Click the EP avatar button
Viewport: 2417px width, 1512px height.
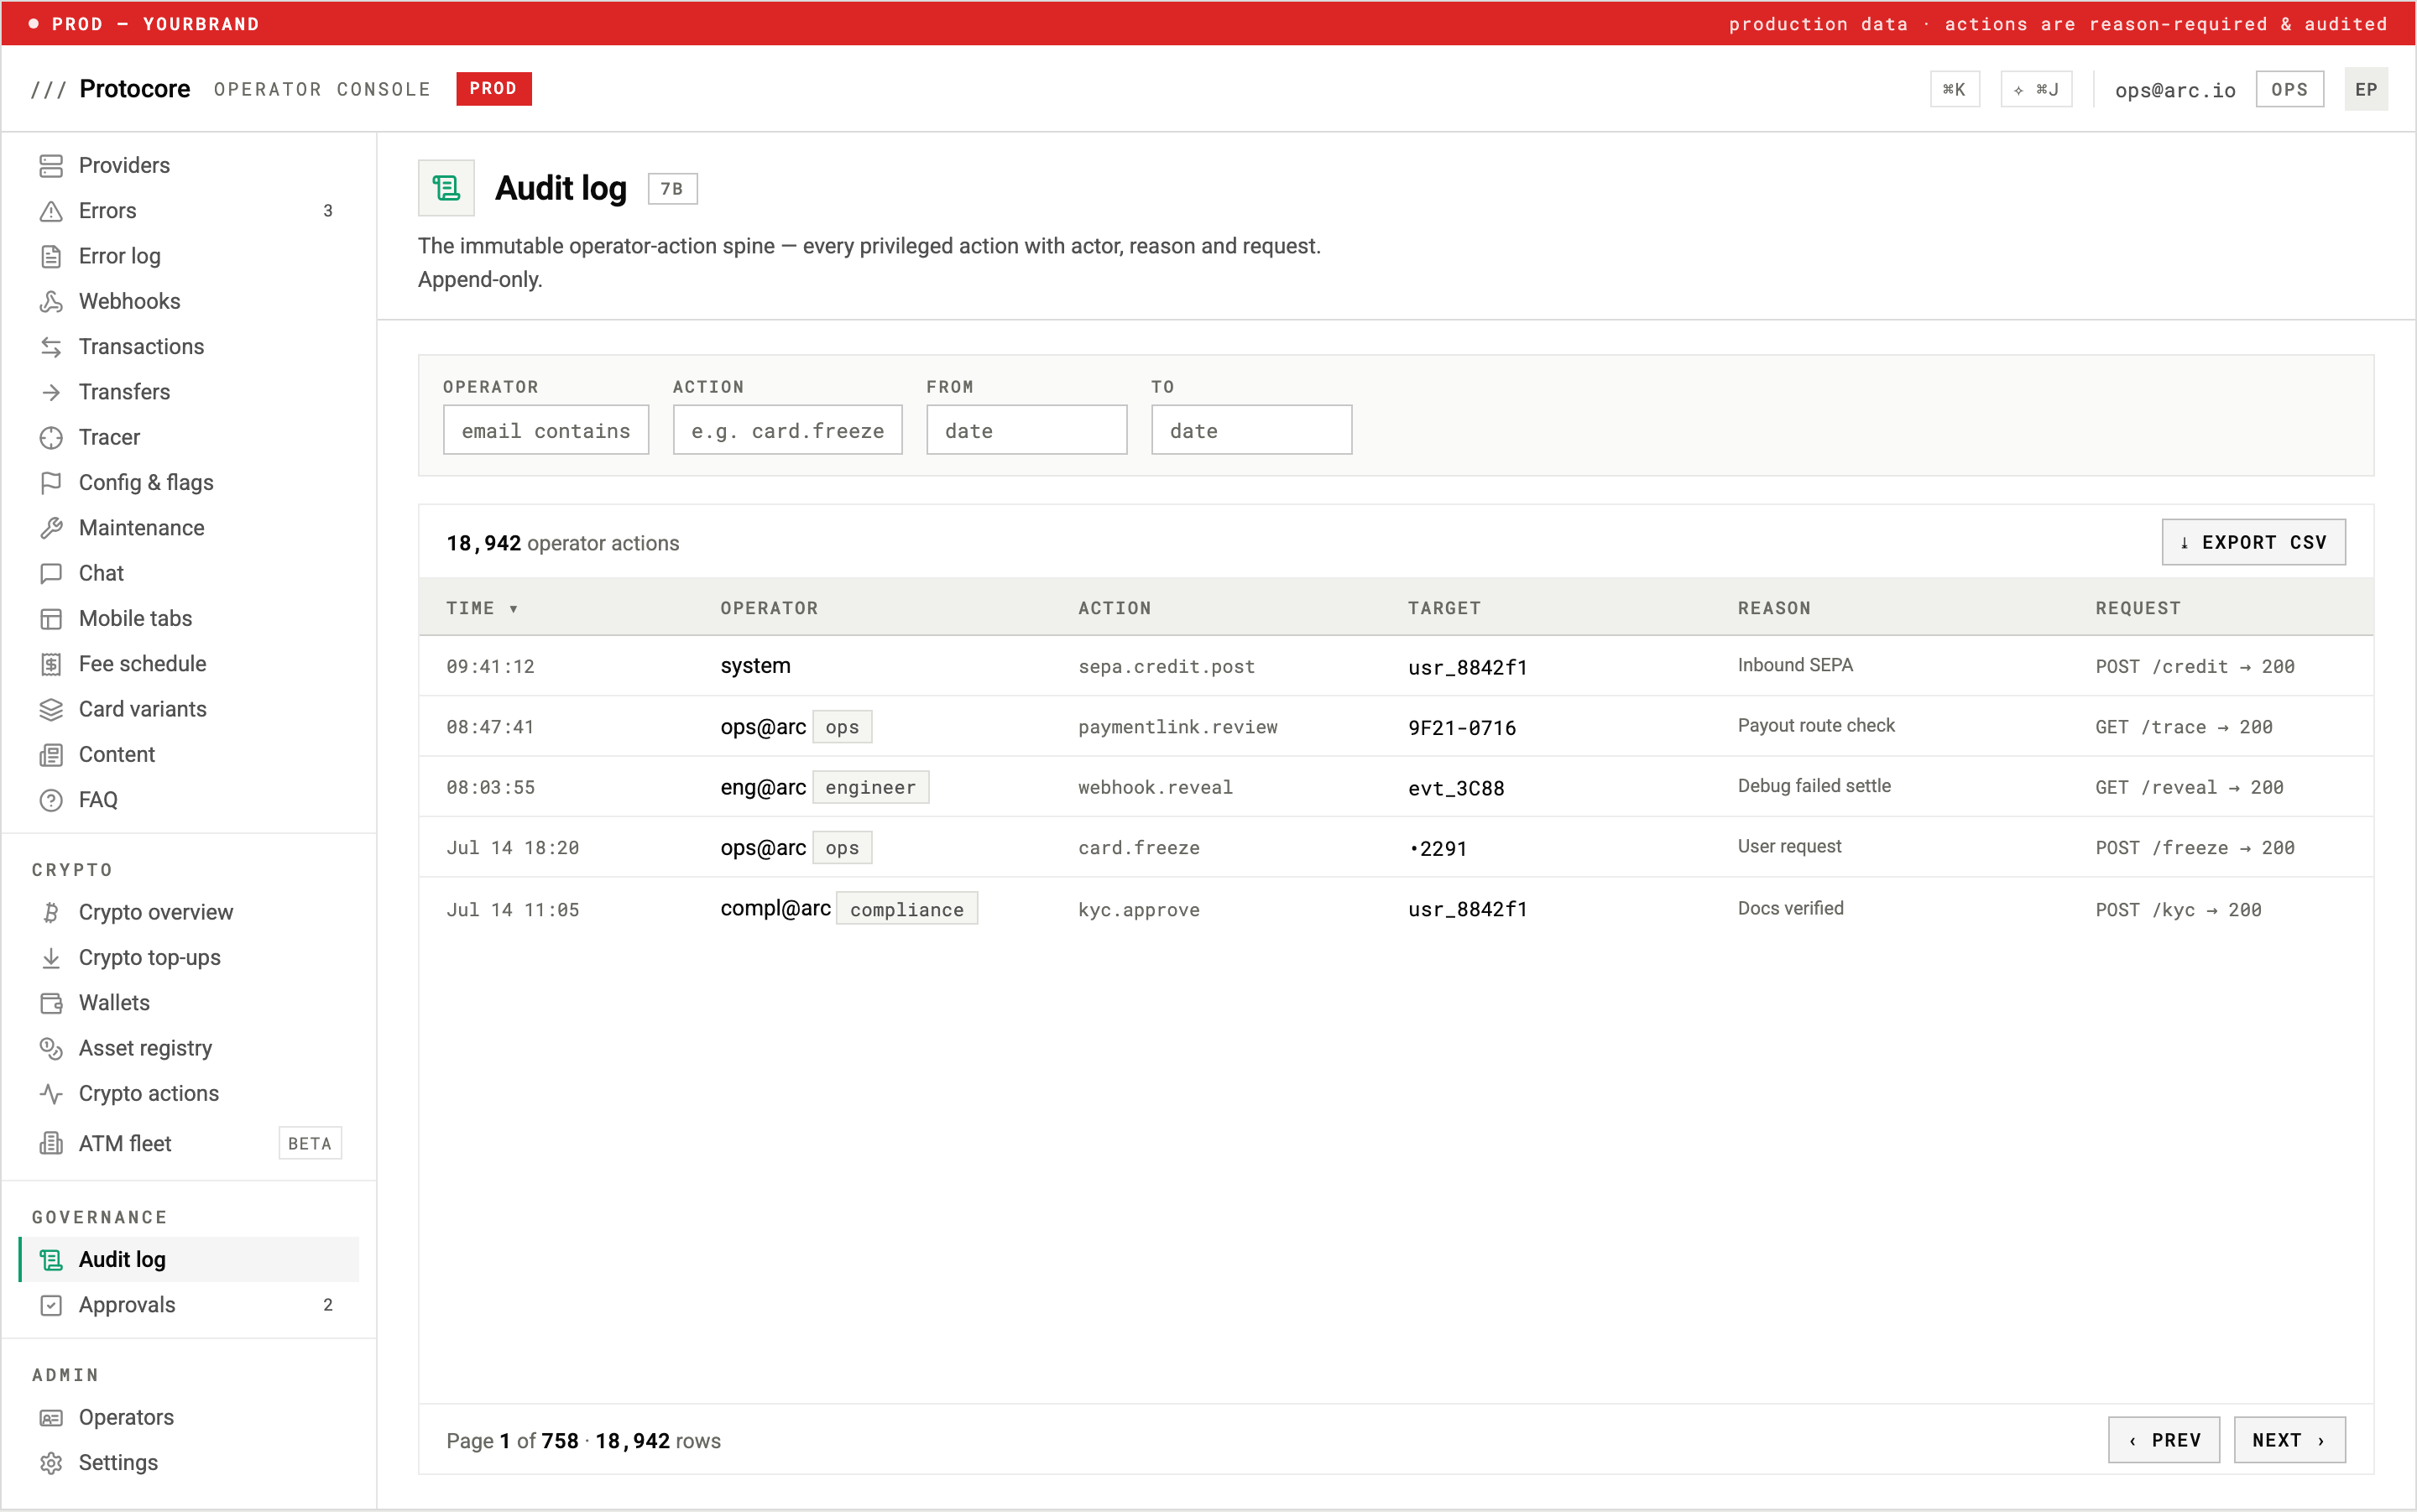tap(2366, 89)
